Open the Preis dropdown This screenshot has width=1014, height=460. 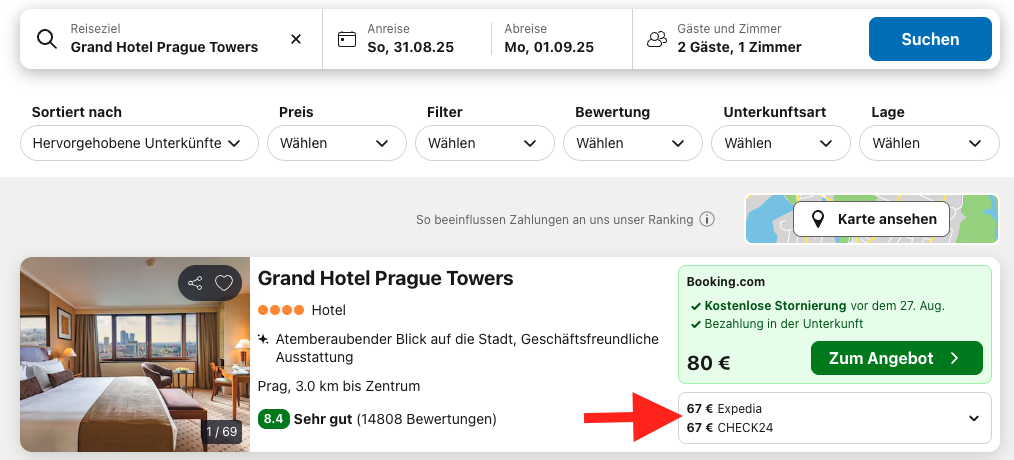(x=334, y=143)
